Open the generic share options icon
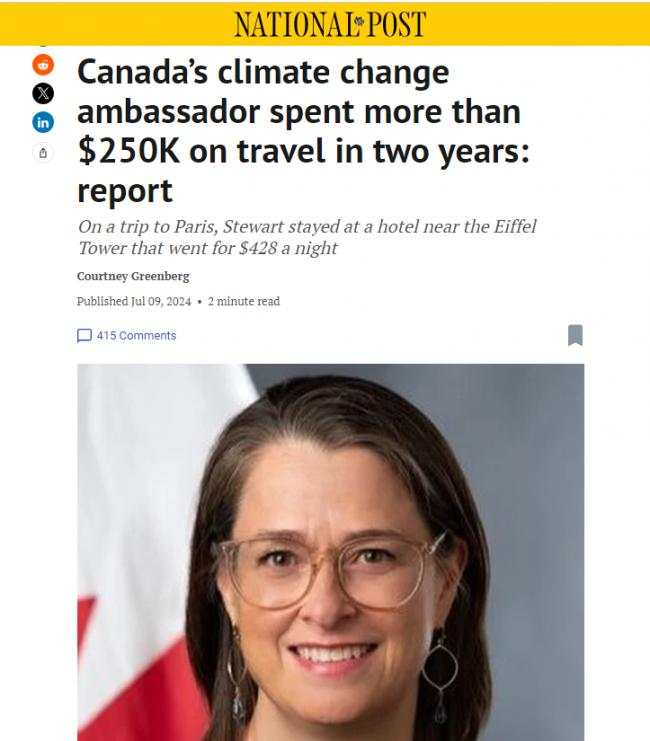The width and height of the screenshot is (650, 741). tap(43, 153)
